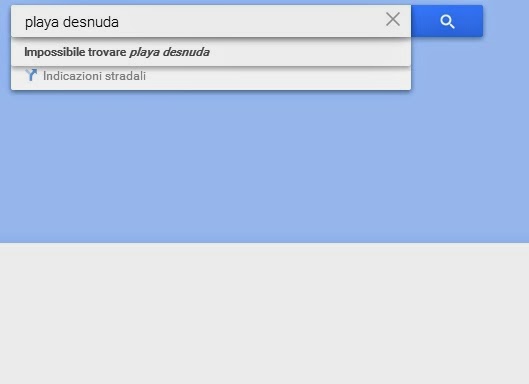Image resolution: width=529 pixels, height=384 pixels.
Task: Place cursor on the word desnuda in search field
Action: pos(91,22)
